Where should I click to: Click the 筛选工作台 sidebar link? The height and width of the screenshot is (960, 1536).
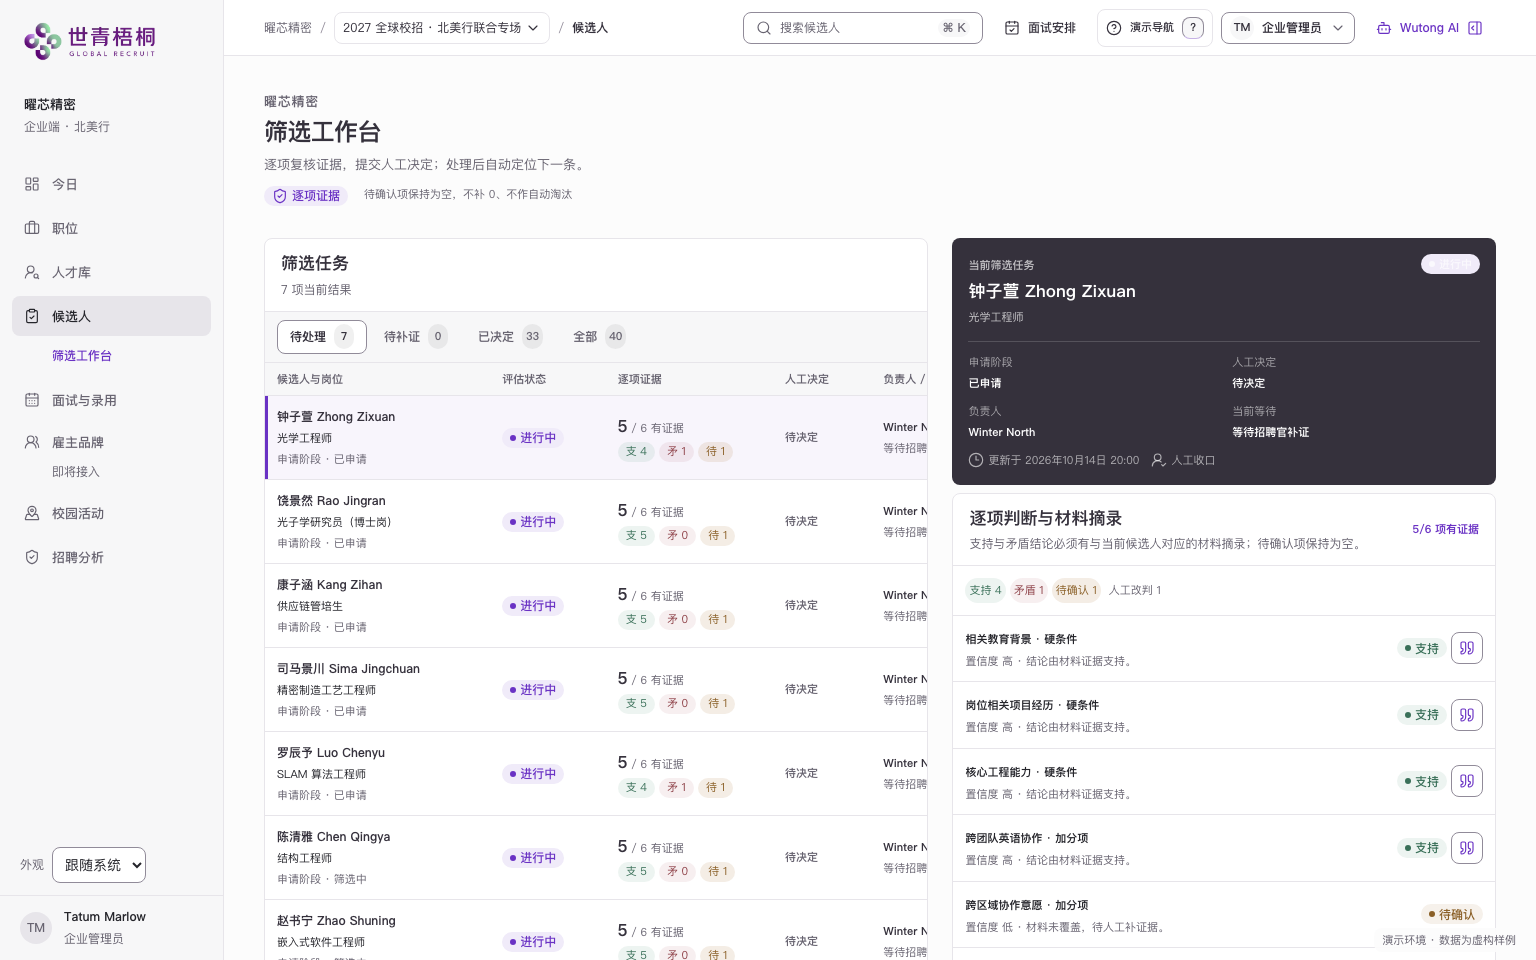pyautogui.click(x=82, y=356)
